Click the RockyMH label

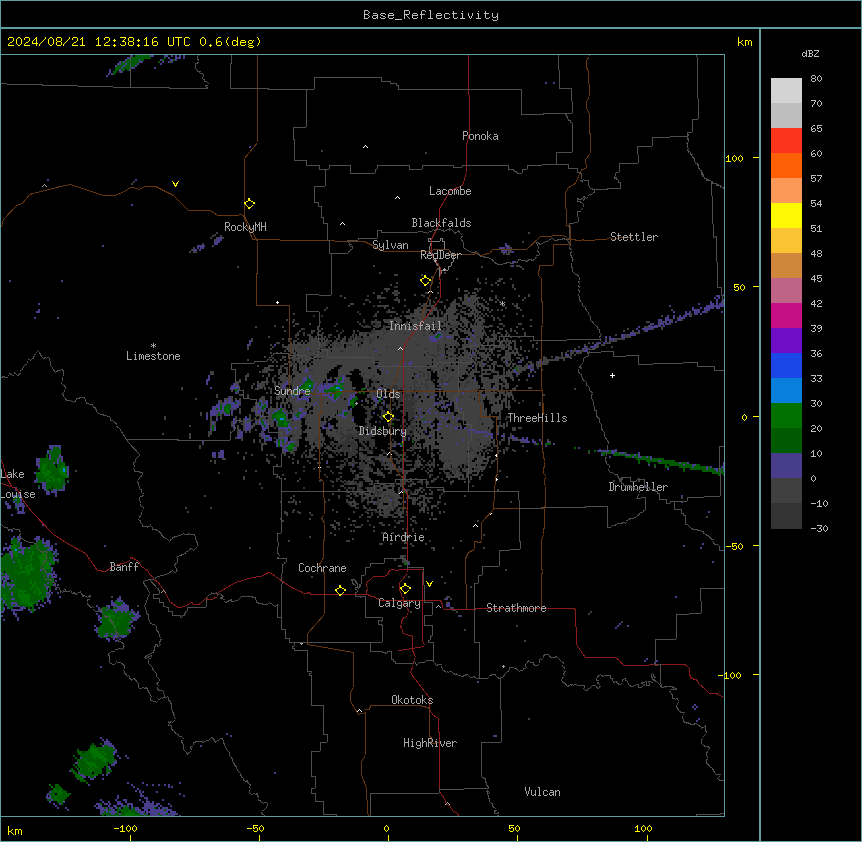tap(245, 227)
